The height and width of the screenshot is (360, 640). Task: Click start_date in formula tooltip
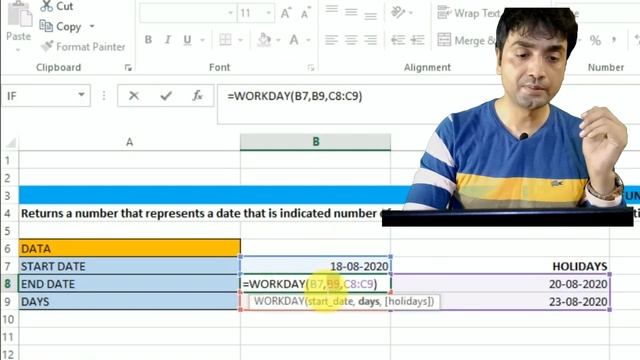point(331,302)
